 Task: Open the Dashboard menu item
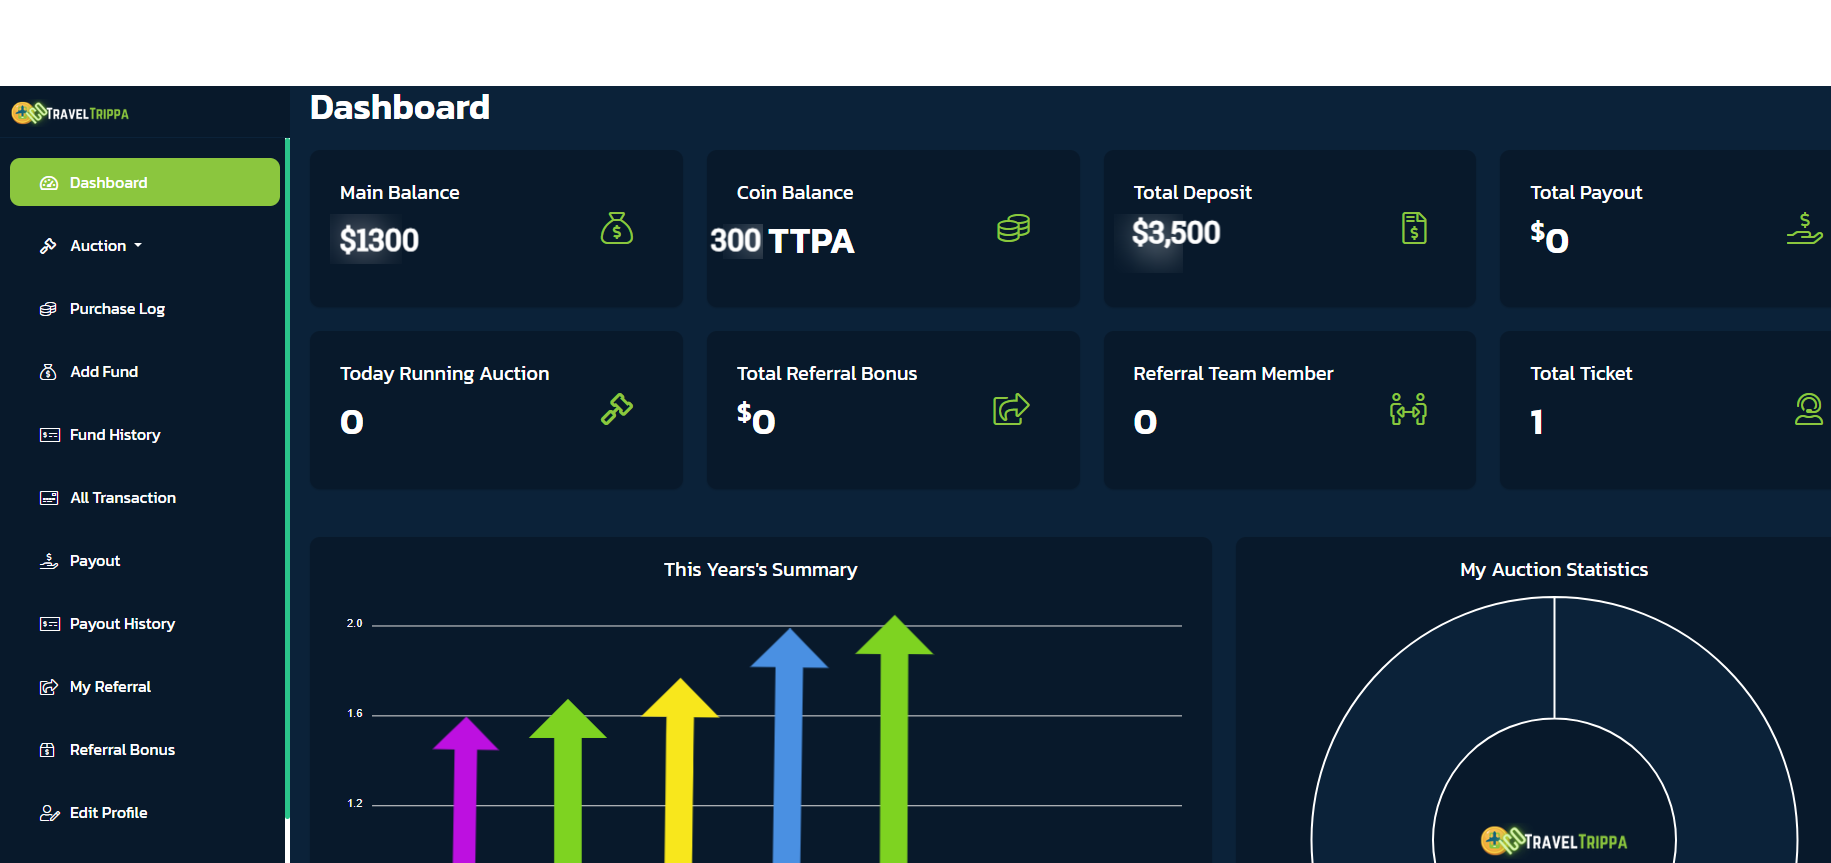pyautogui.click(x=145, y=183)
